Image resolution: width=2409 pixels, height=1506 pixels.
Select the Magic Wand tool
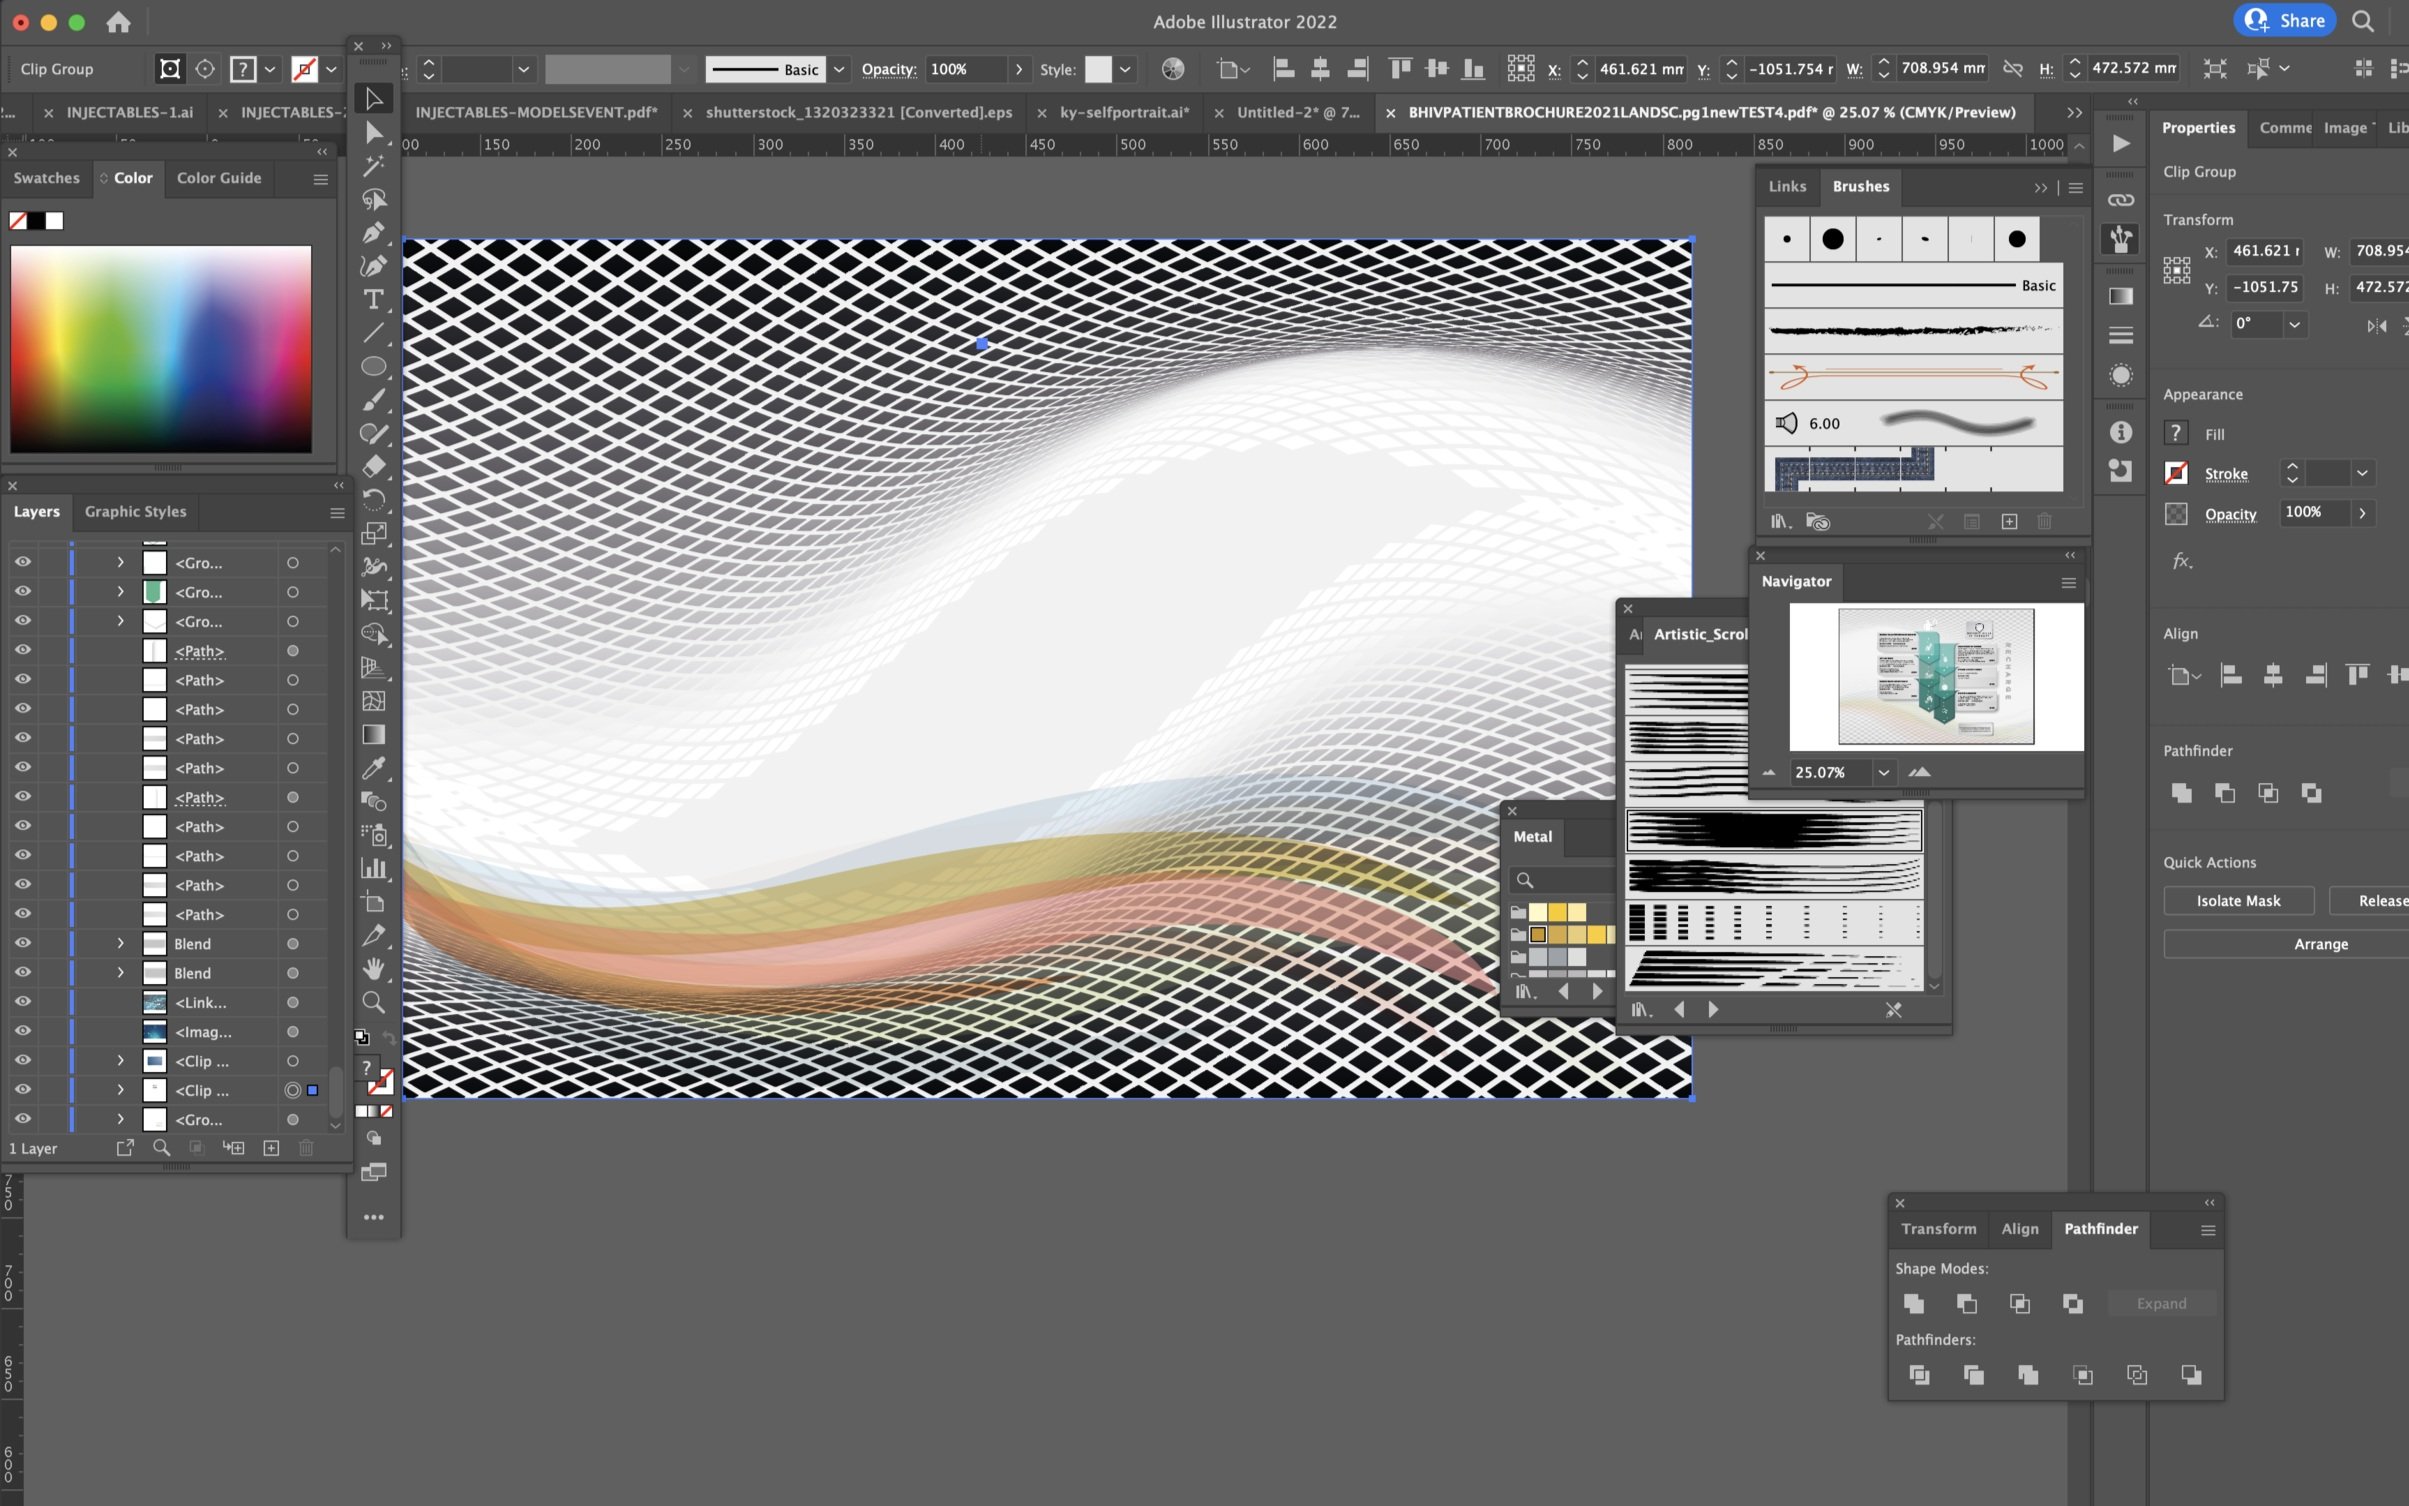coord(373,166)
